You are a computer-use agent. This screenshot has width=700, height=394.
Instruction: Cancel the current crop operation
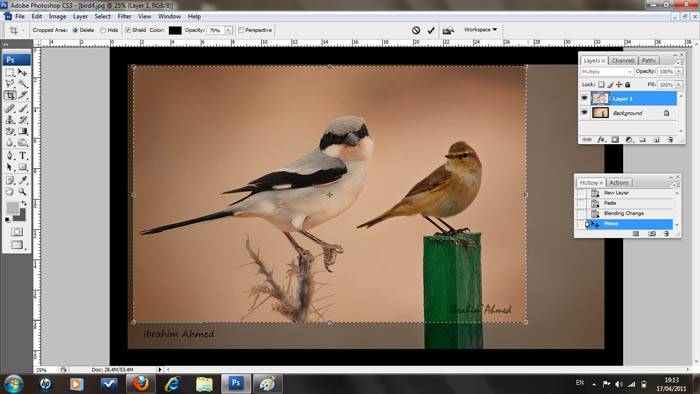(416, 30)
